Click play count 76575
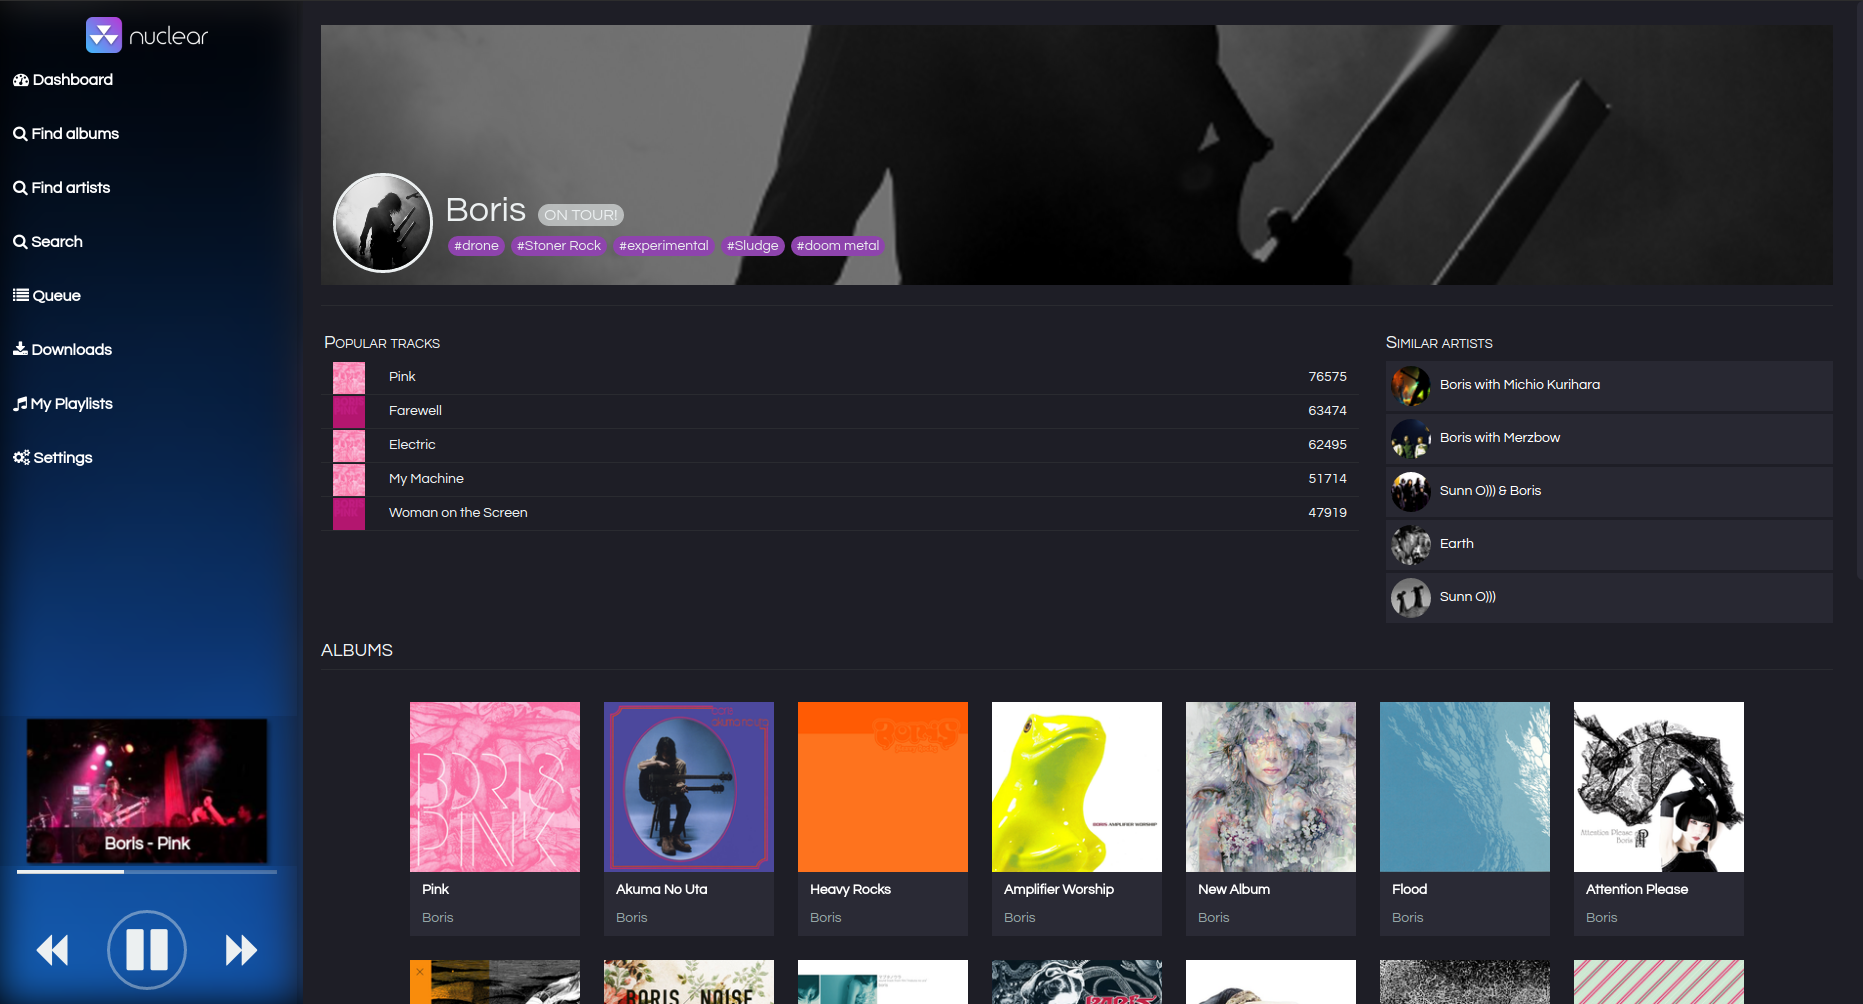1863x1004 pixels. tap(1327, 377)
